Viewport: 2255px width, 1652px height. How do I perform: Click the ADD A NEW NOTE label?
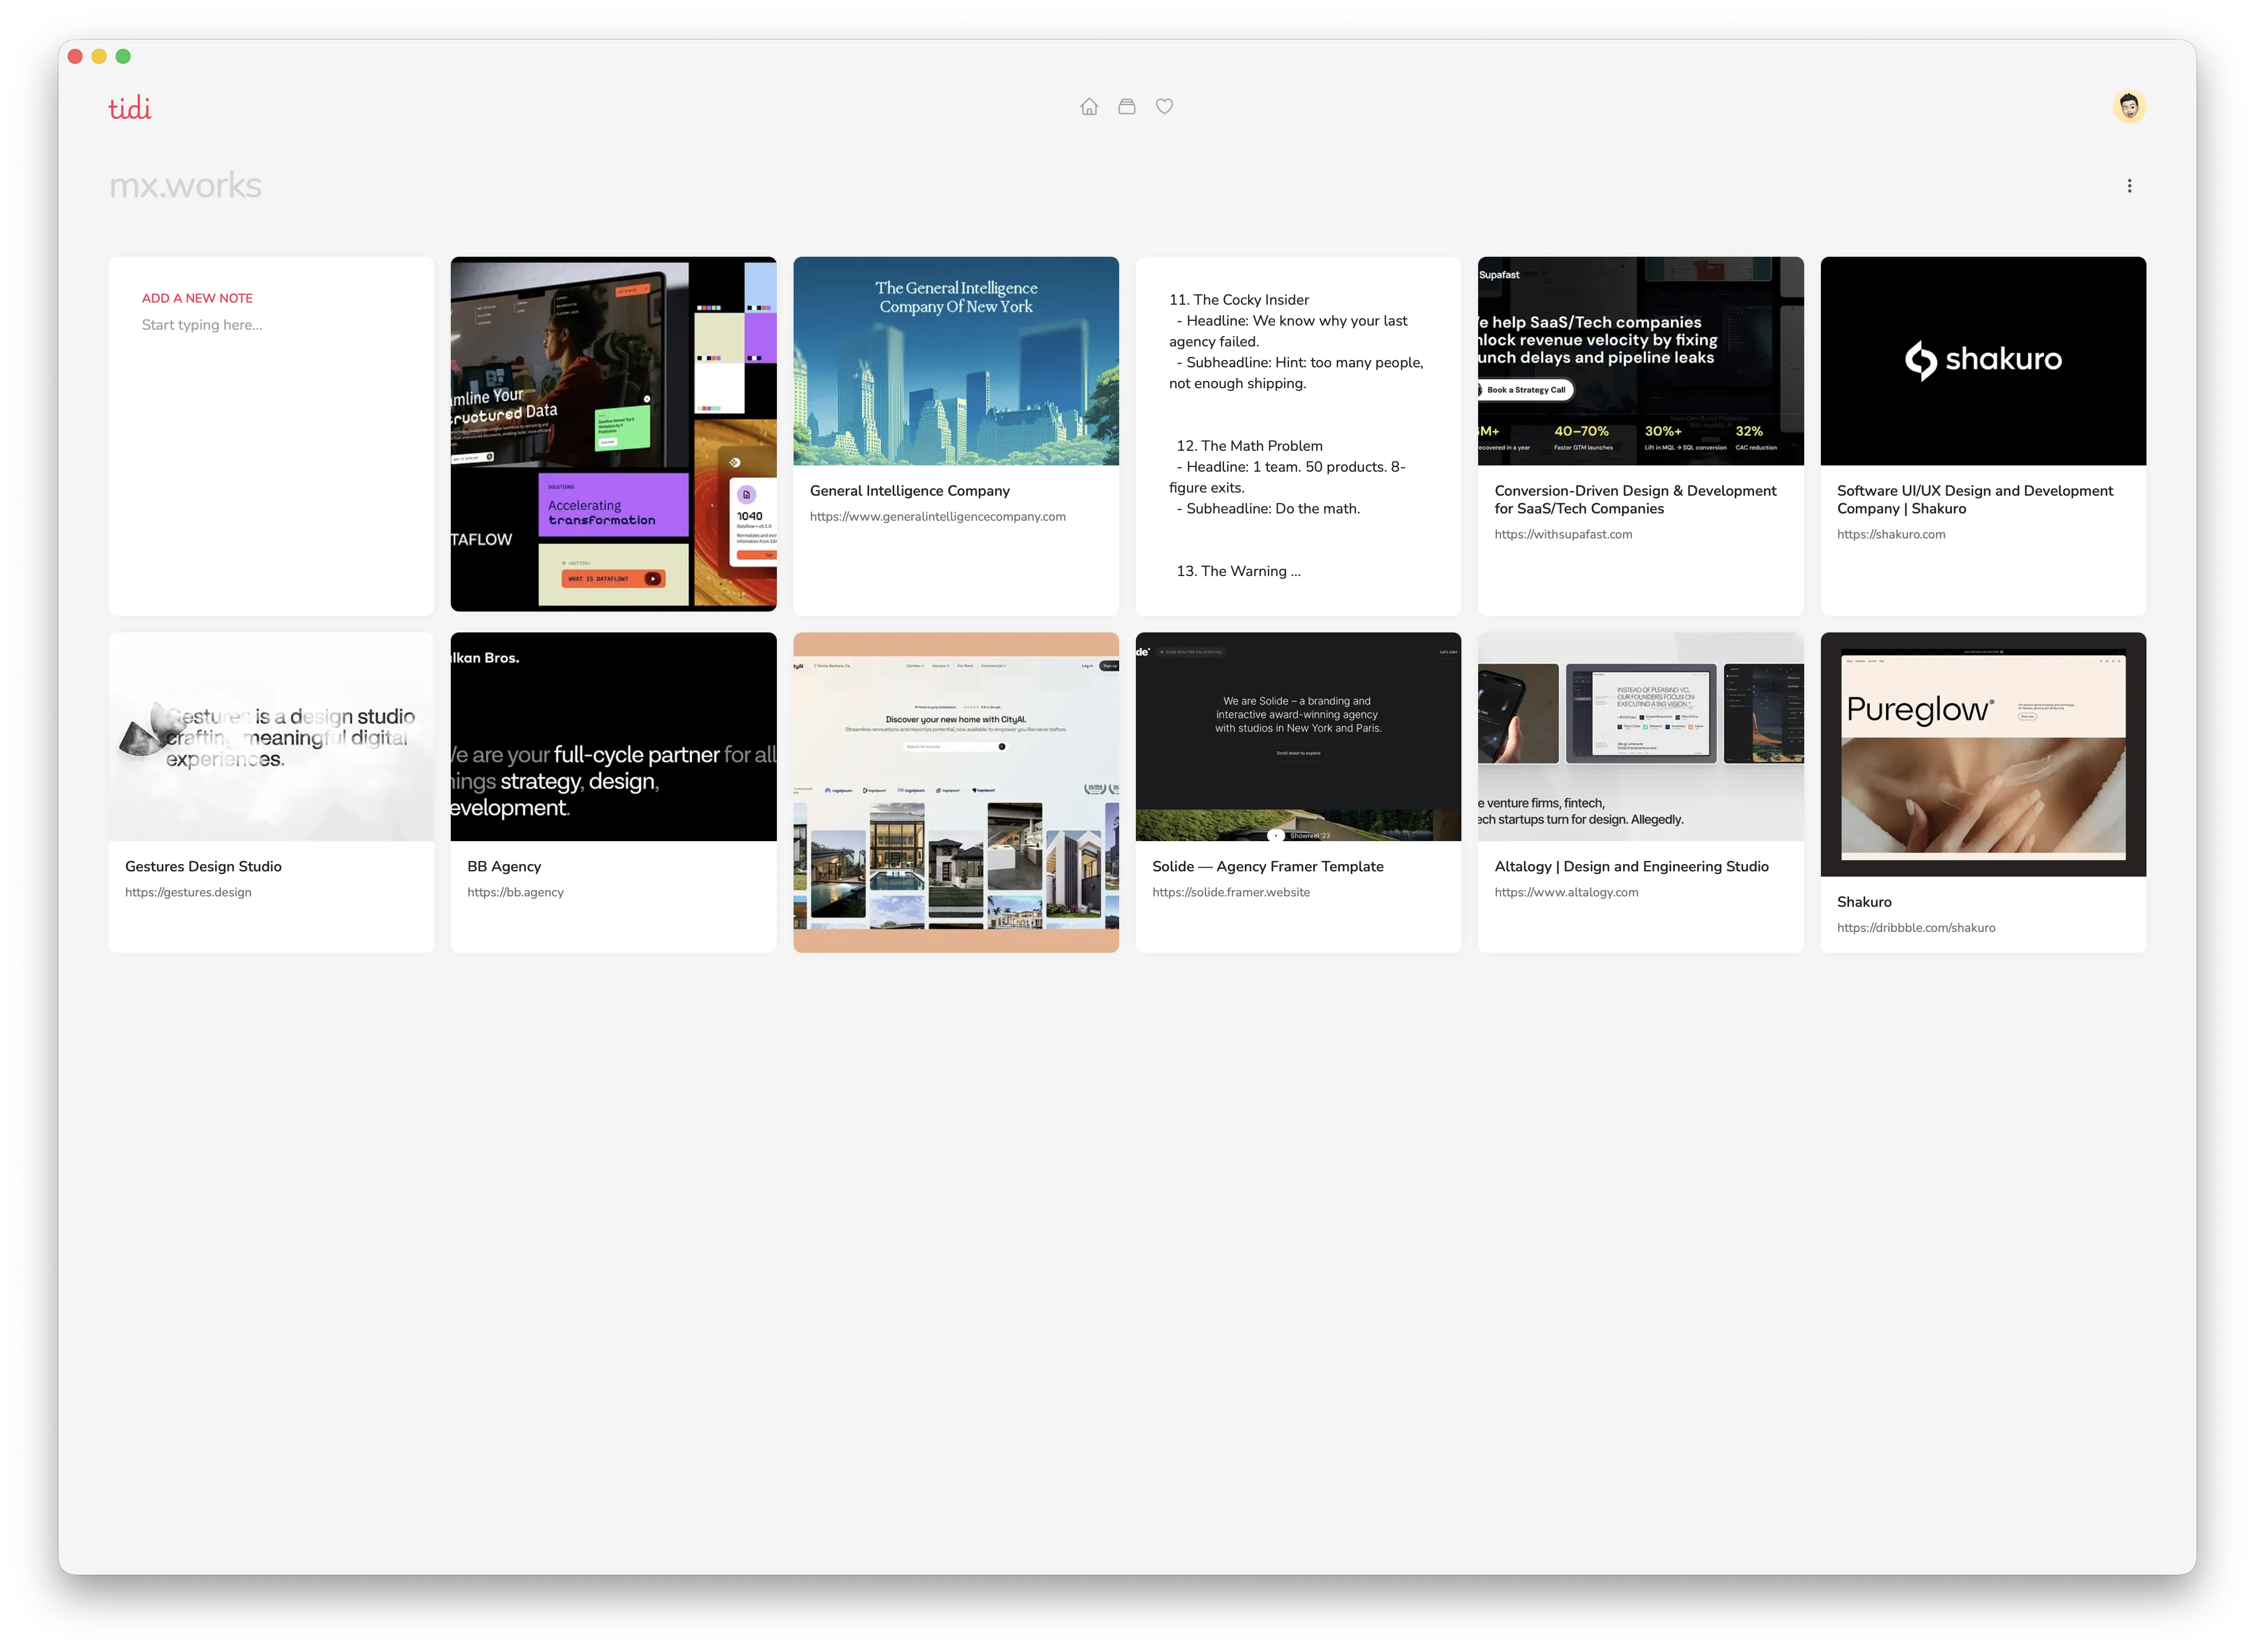click(x=197, y=298)
